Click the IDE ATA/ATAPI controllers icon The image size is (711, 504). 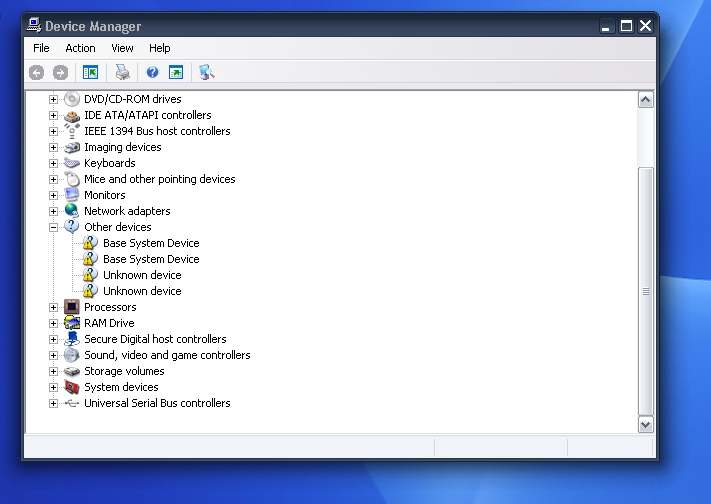point(72,115)
